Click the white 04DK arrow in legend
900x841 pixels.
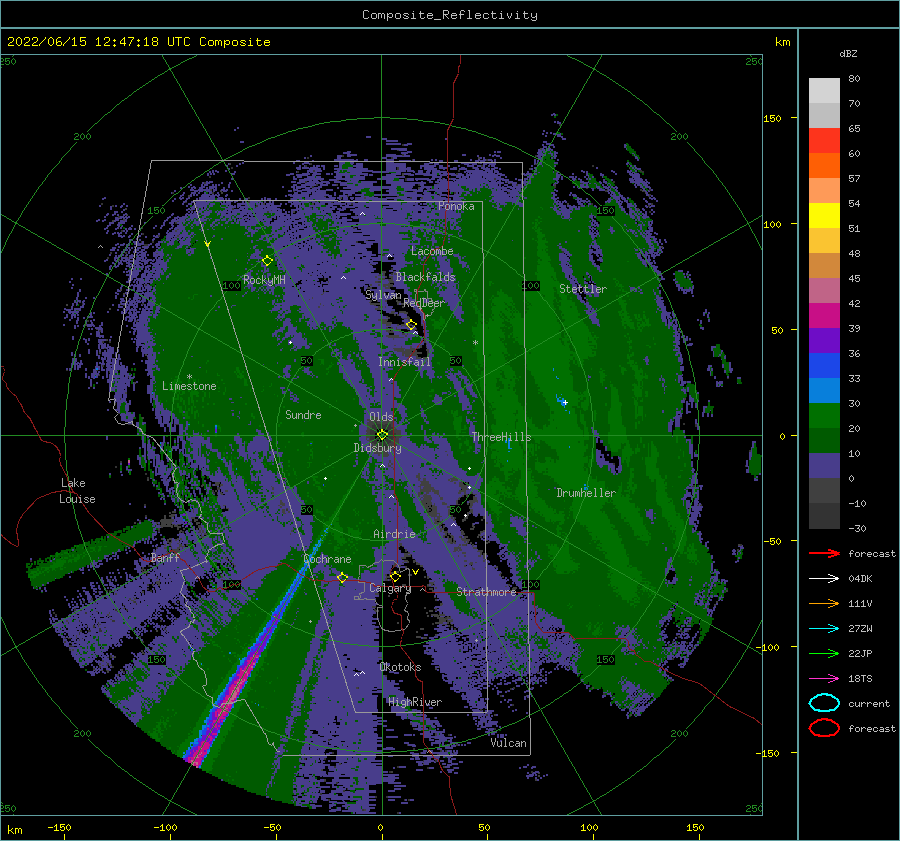[x=824, y=578]
